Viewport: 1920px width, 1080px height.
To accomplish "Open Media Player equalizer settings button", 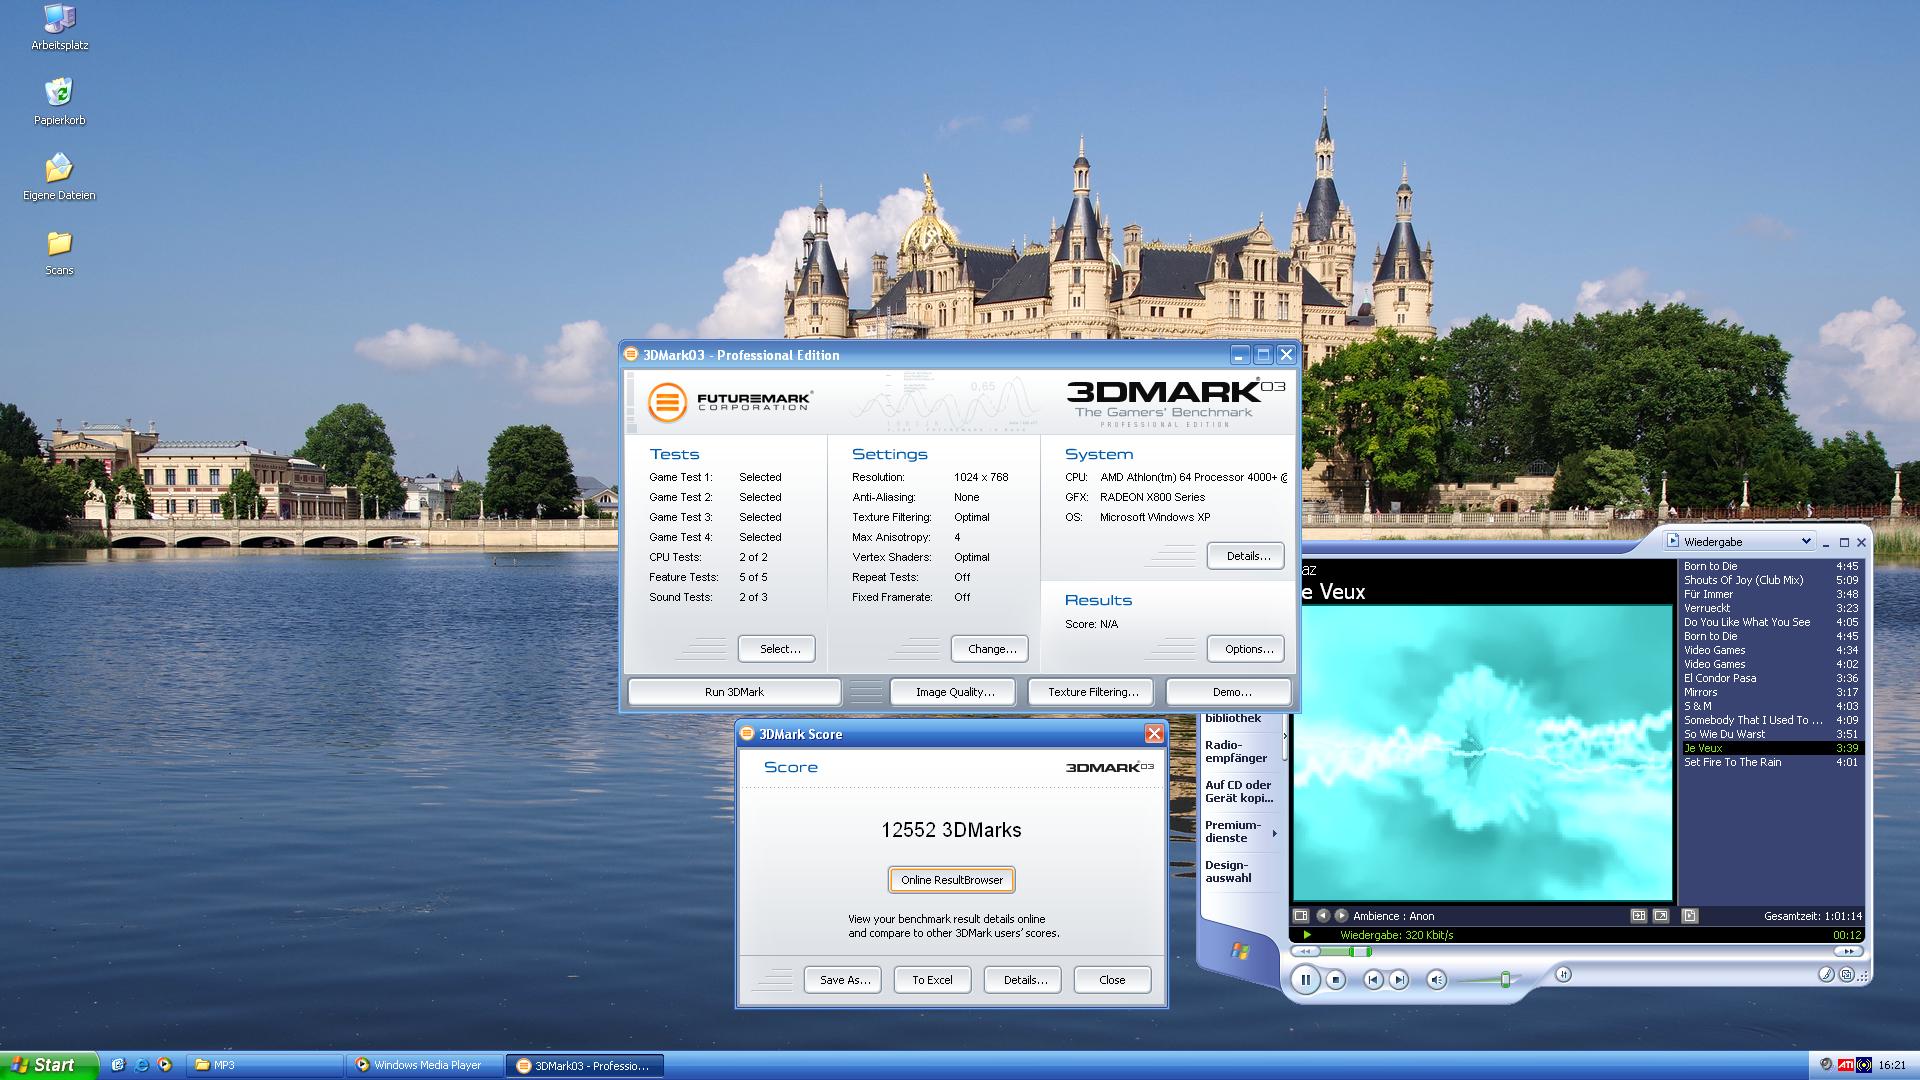I will tap(1563, 974).
